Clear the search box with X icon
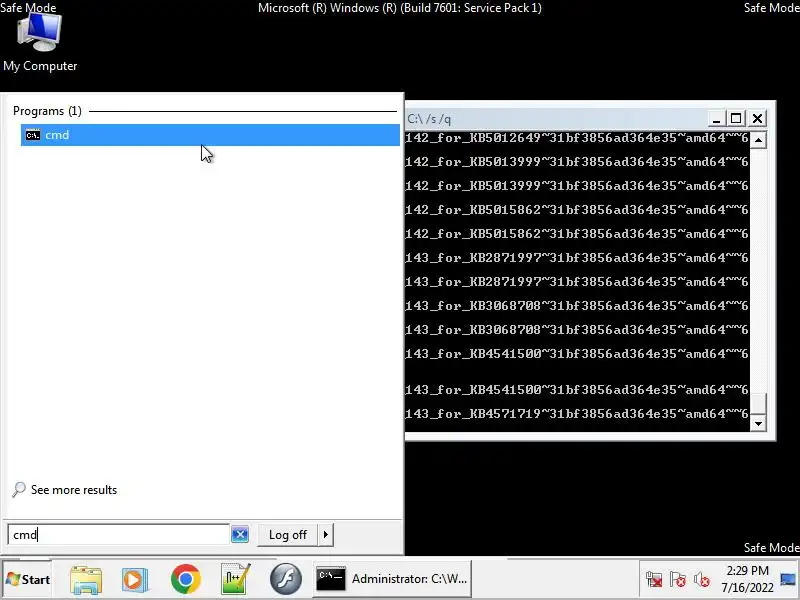 click(x=240, y=535)
